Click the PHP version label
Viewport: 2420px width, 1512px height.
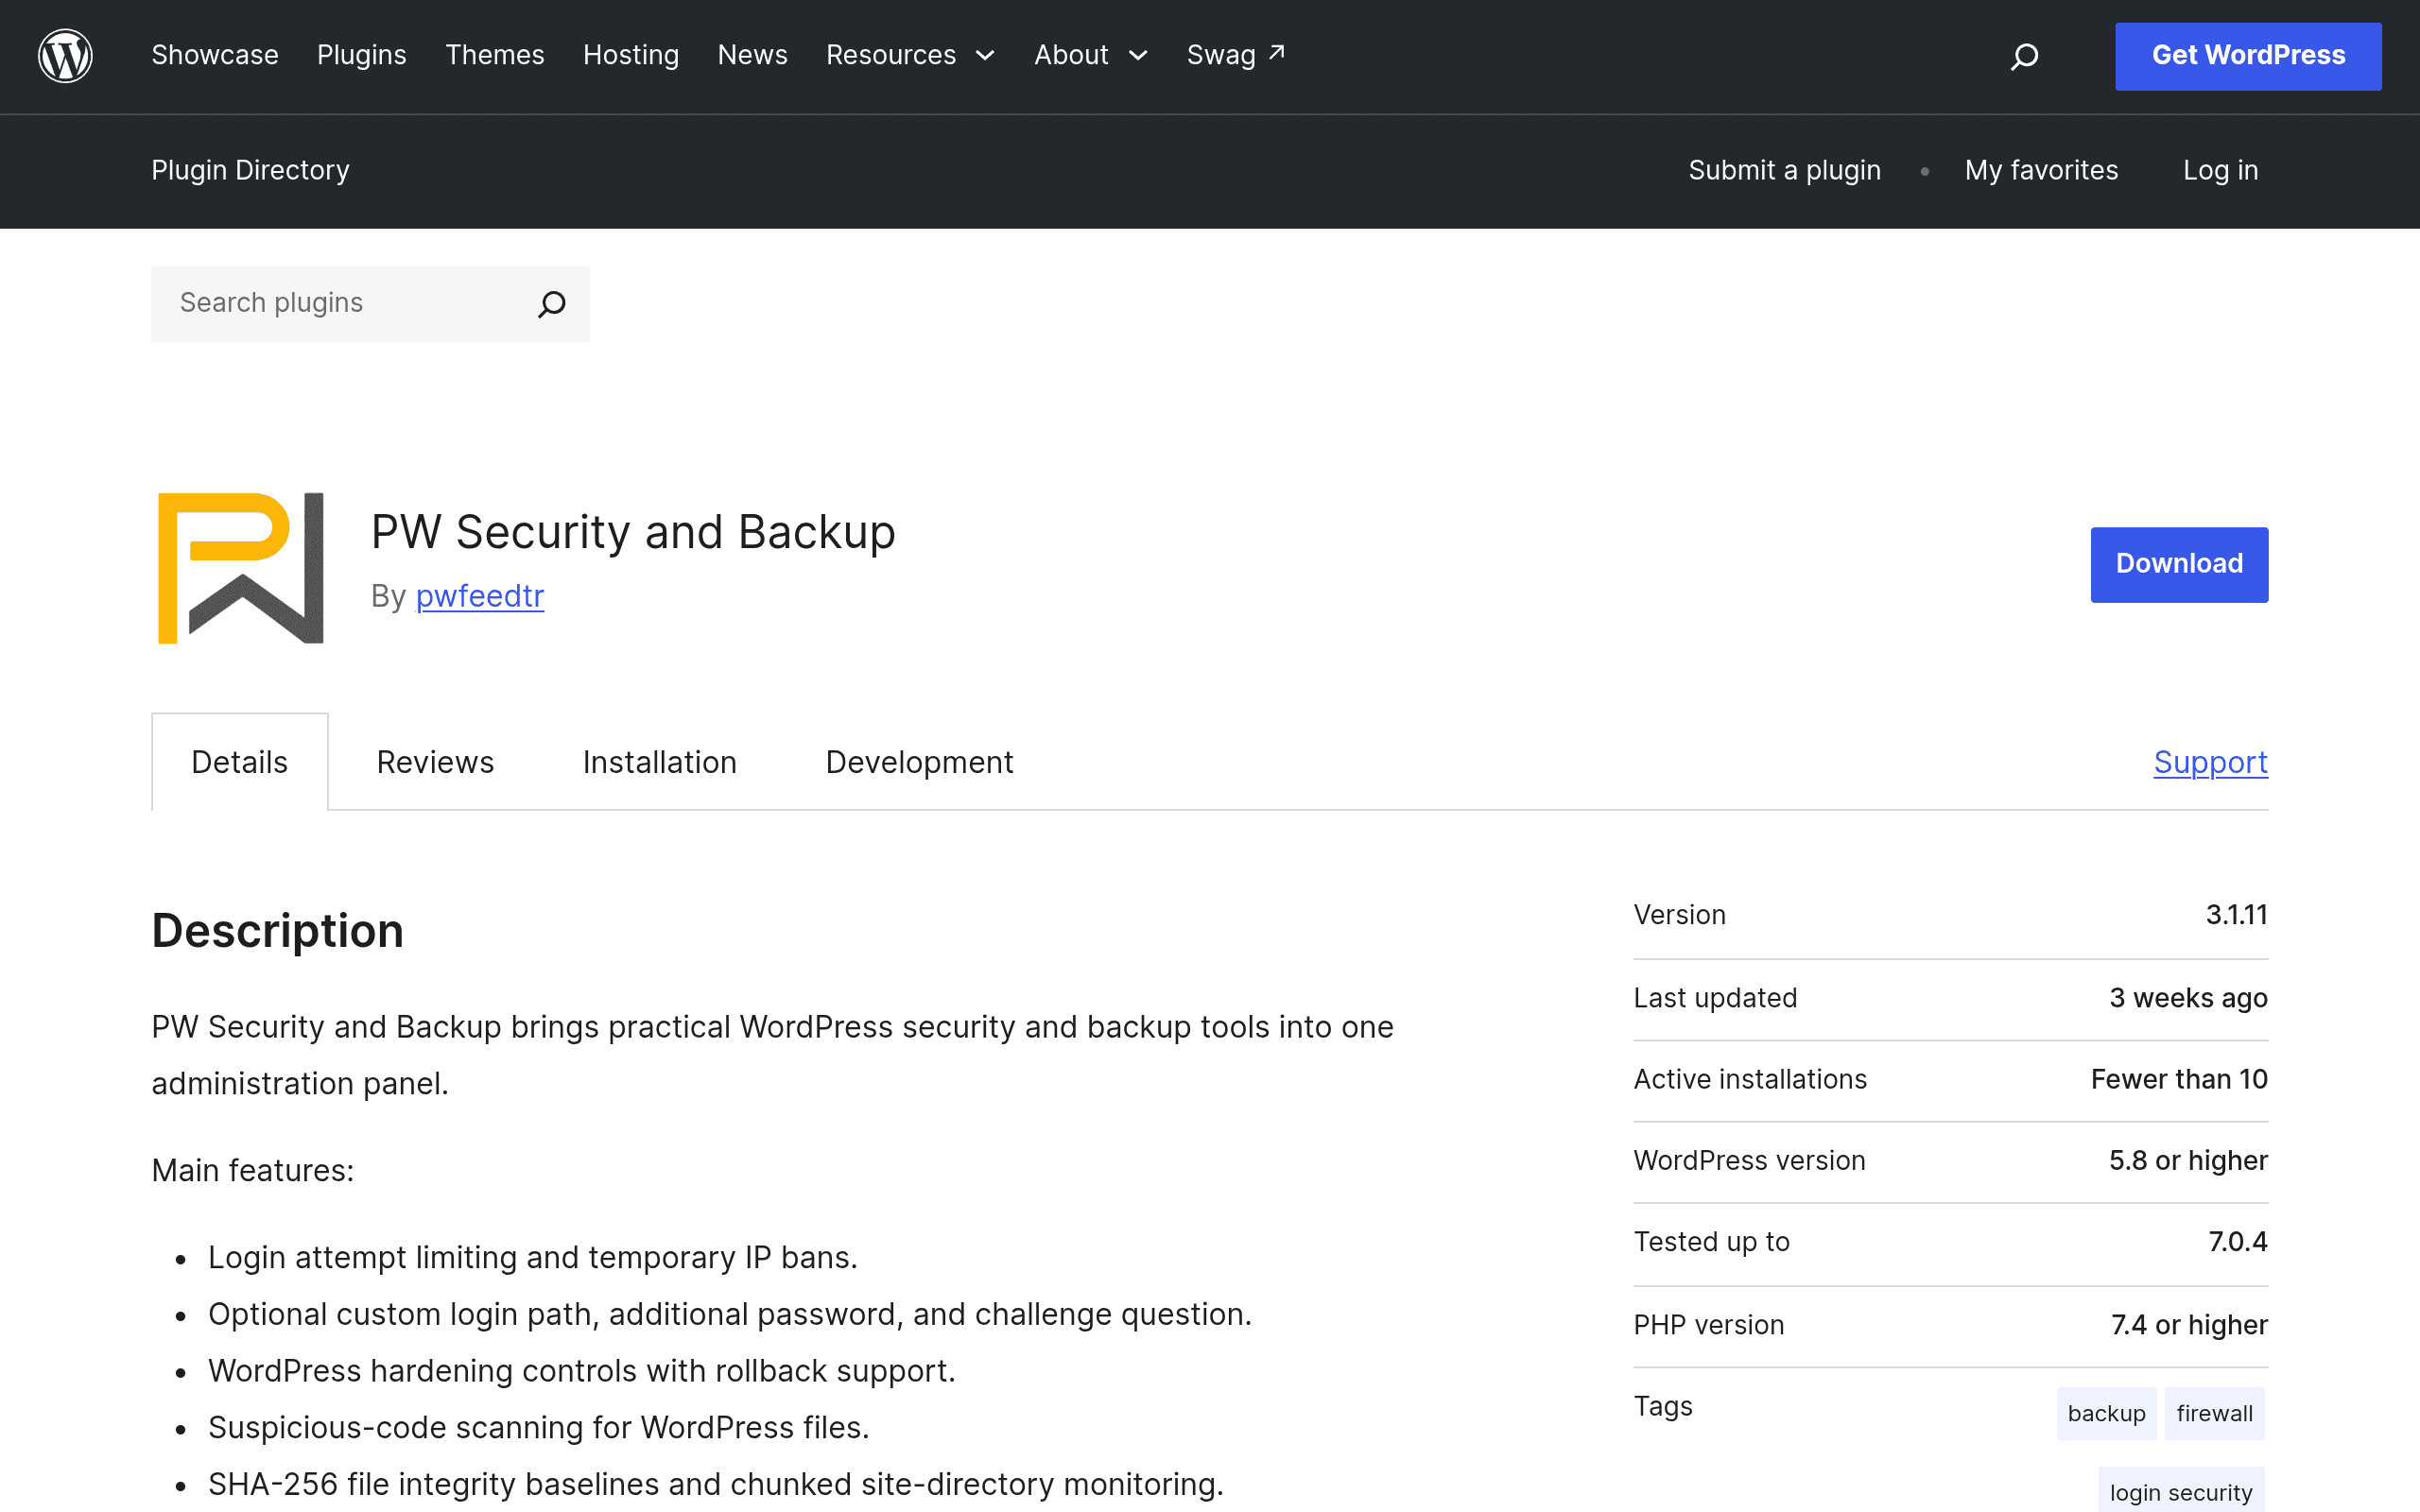[1708, 1325]
